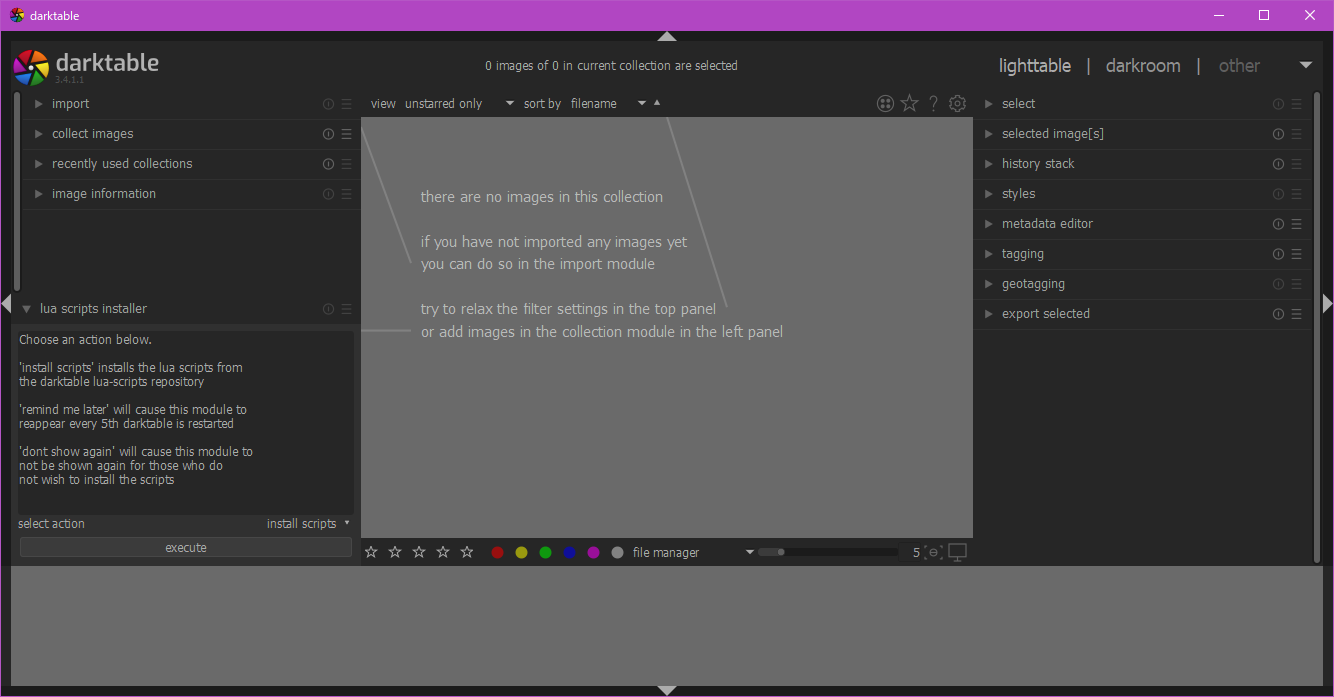The image size is (1334, 697).
Task: Switch to the darkroom view
Action: click(x=1142, y=66)
